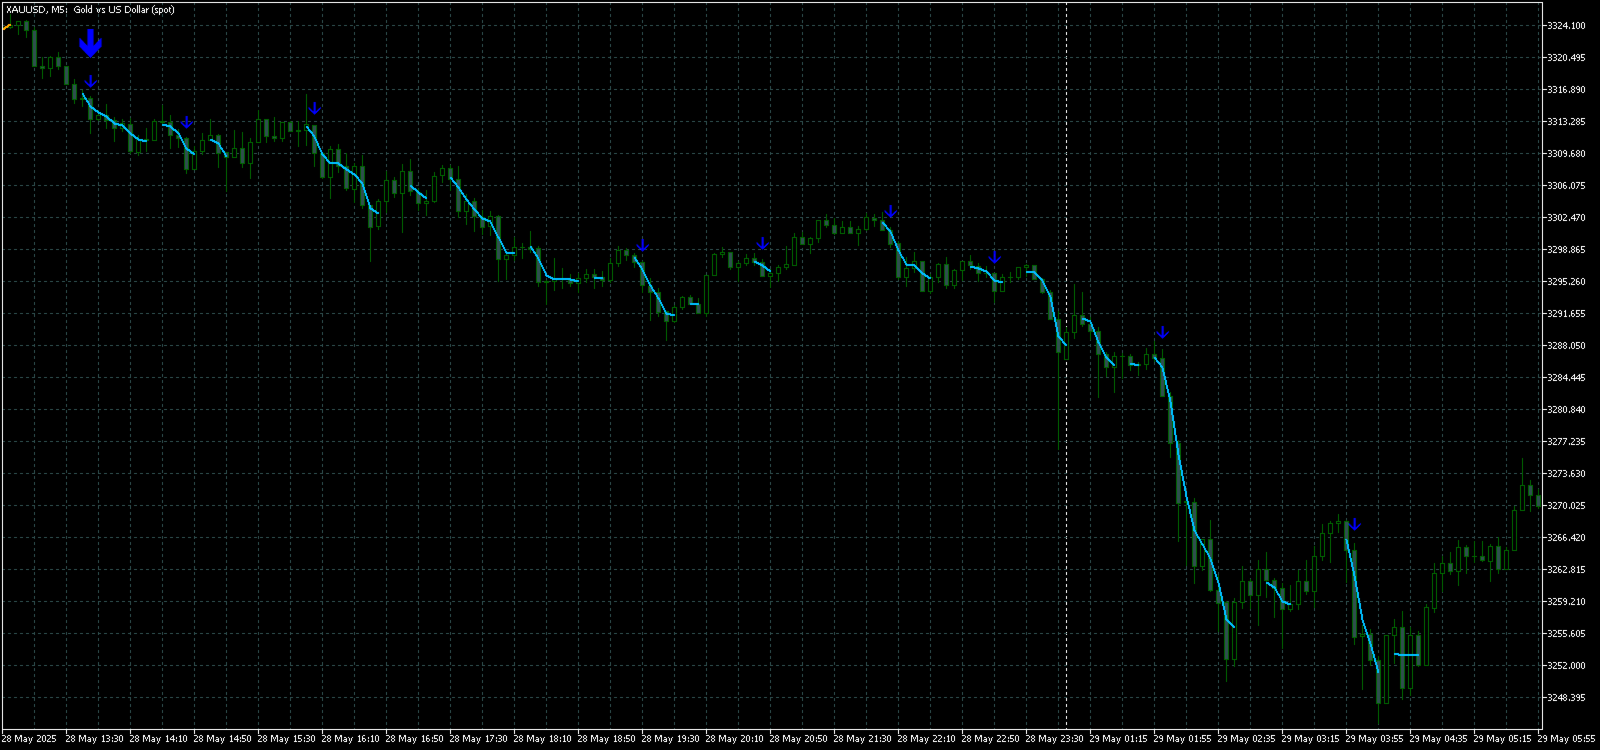Click the 28 May 17:30 time label
Viewport: 1600px width, 750px height.
tap(479, 739)
